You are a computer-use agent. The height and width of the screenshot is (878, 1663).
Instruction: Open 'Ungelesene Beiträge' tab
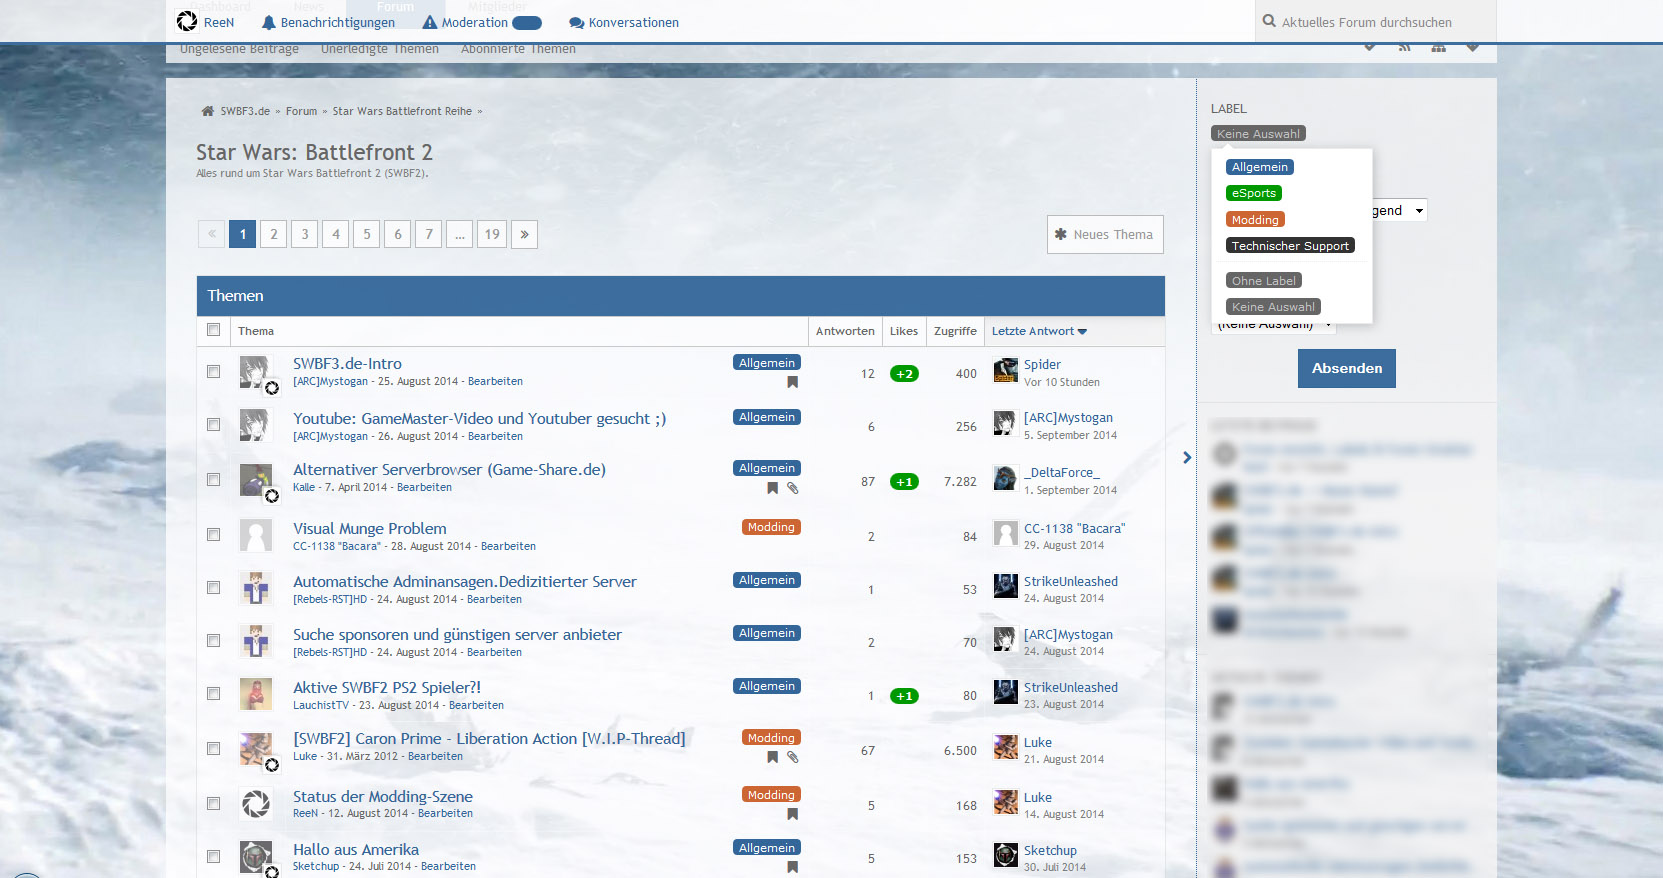click(239, 49)
